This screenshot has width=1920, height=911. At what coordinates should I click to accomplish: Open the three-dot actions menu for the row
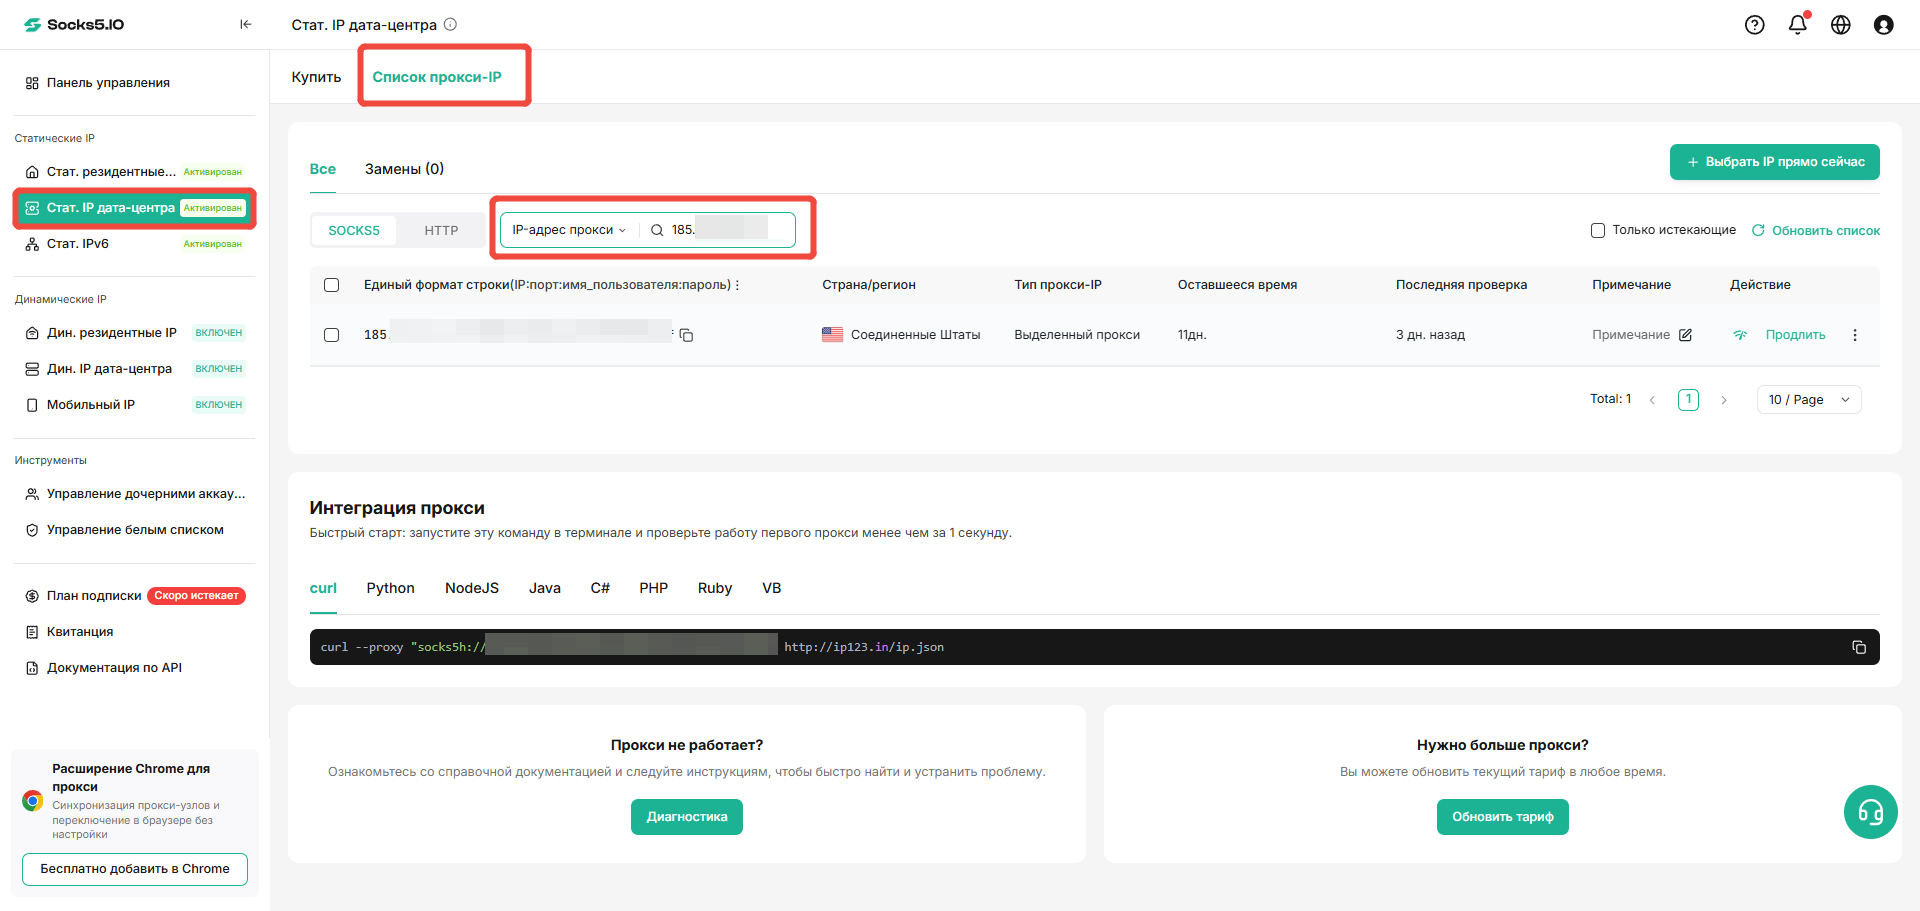[x=1855, y=335]
